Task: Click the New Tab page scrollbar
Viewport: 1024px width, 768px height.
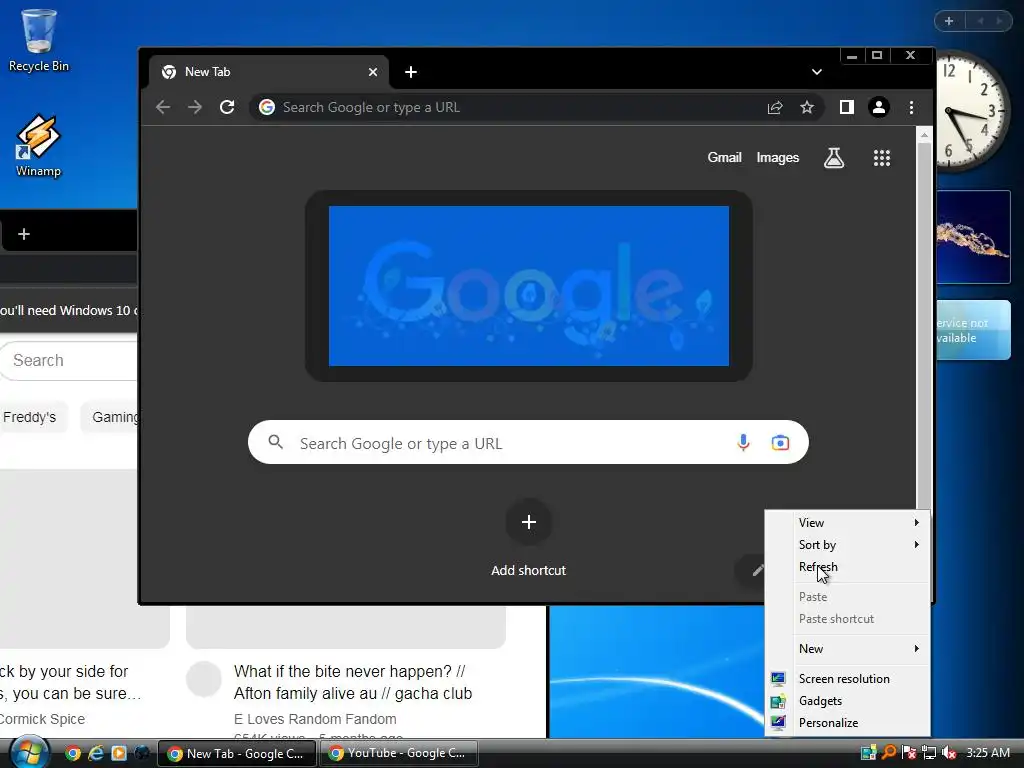Action: coord(923,327)
